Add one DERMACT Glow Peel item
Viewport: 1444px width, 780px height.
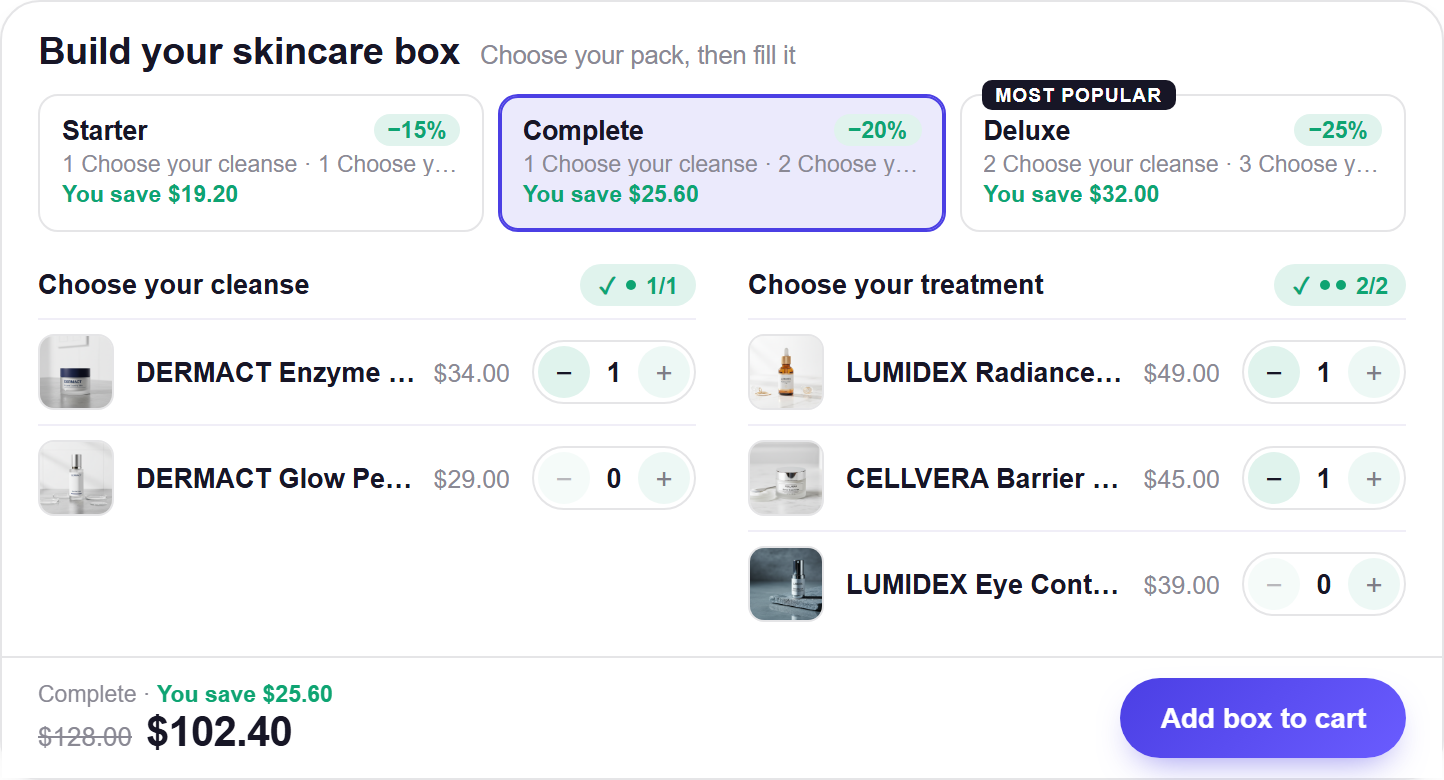point(663,479)
